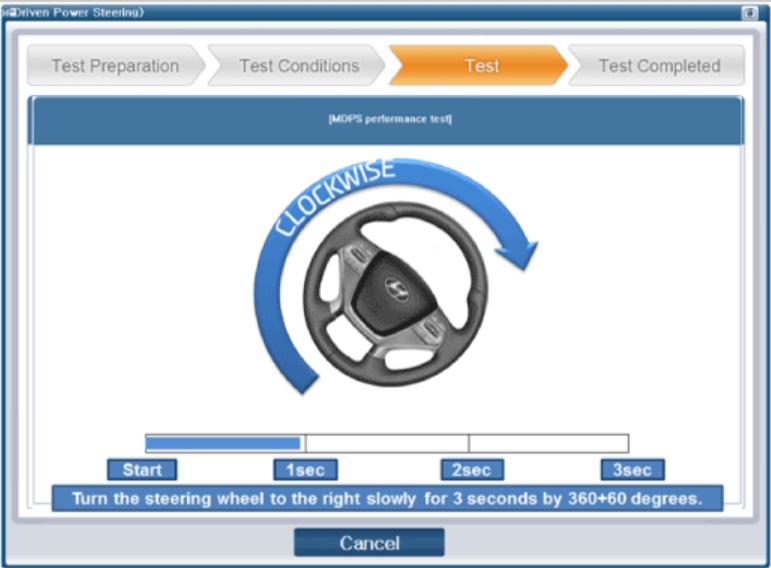Click the 3sec marker label
This screenshot has width=771, height=568.
(632, 470)
